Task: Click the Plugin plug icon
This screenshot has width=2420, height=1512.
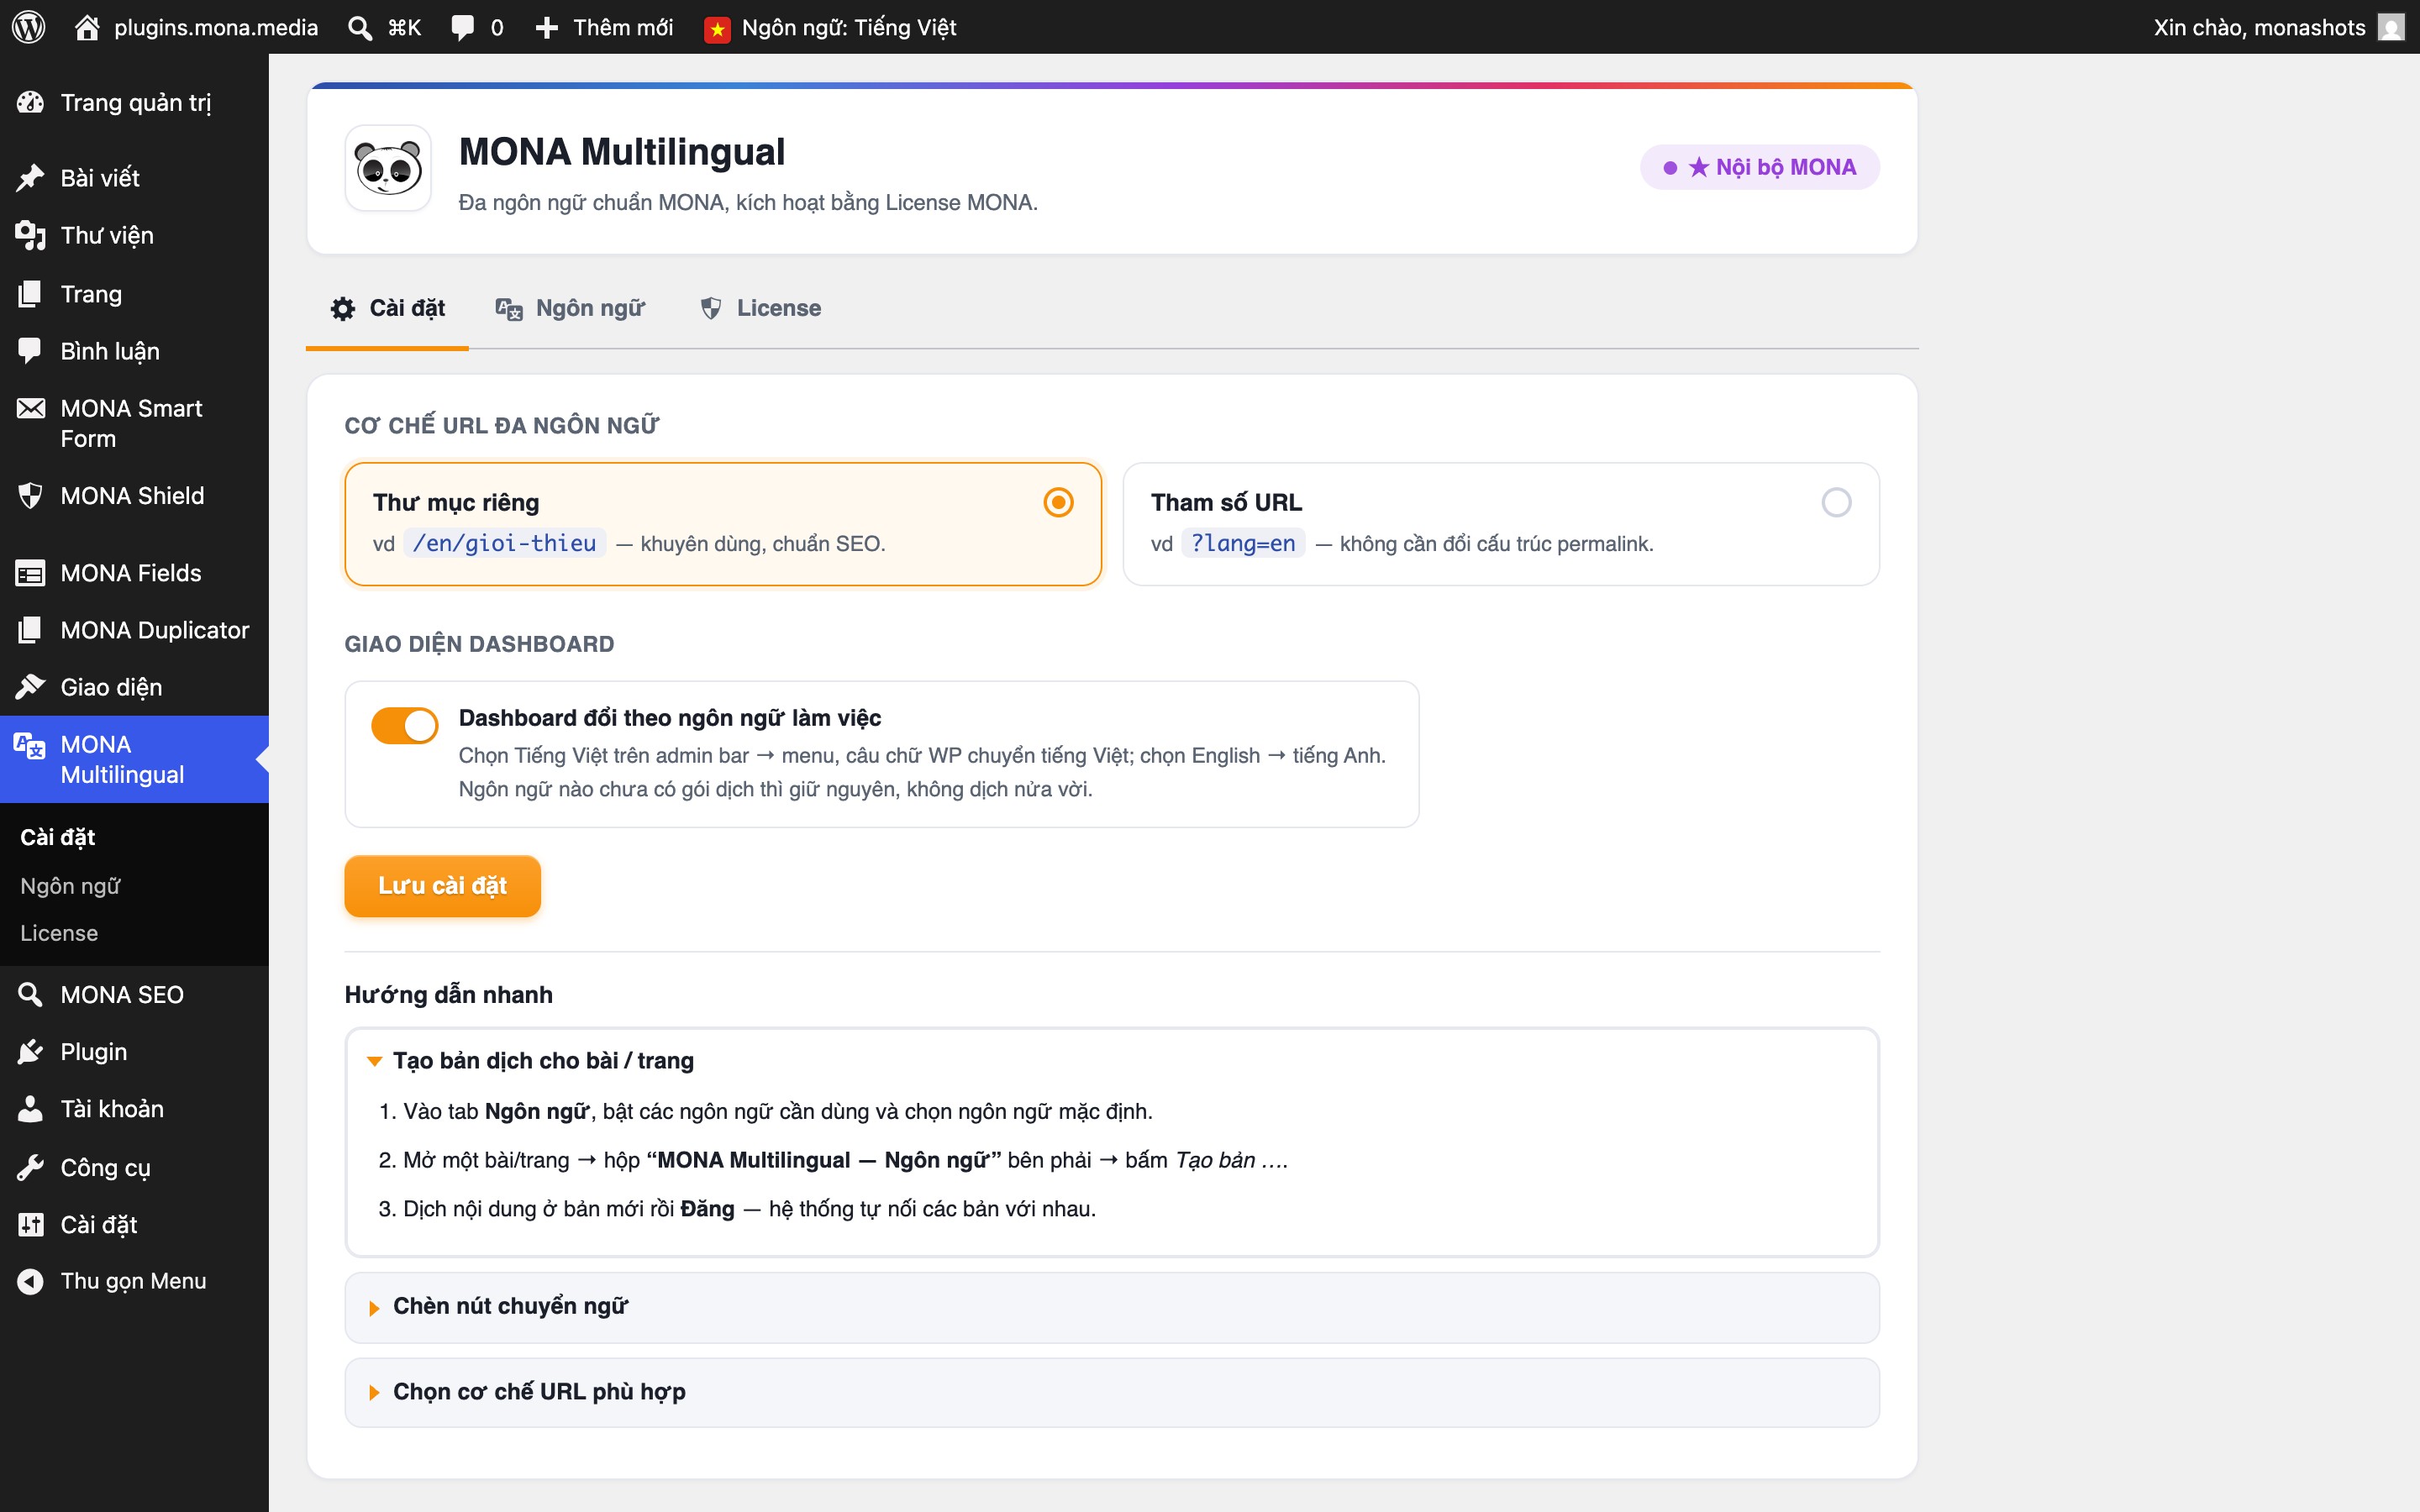Action: tap(30, 1051)
